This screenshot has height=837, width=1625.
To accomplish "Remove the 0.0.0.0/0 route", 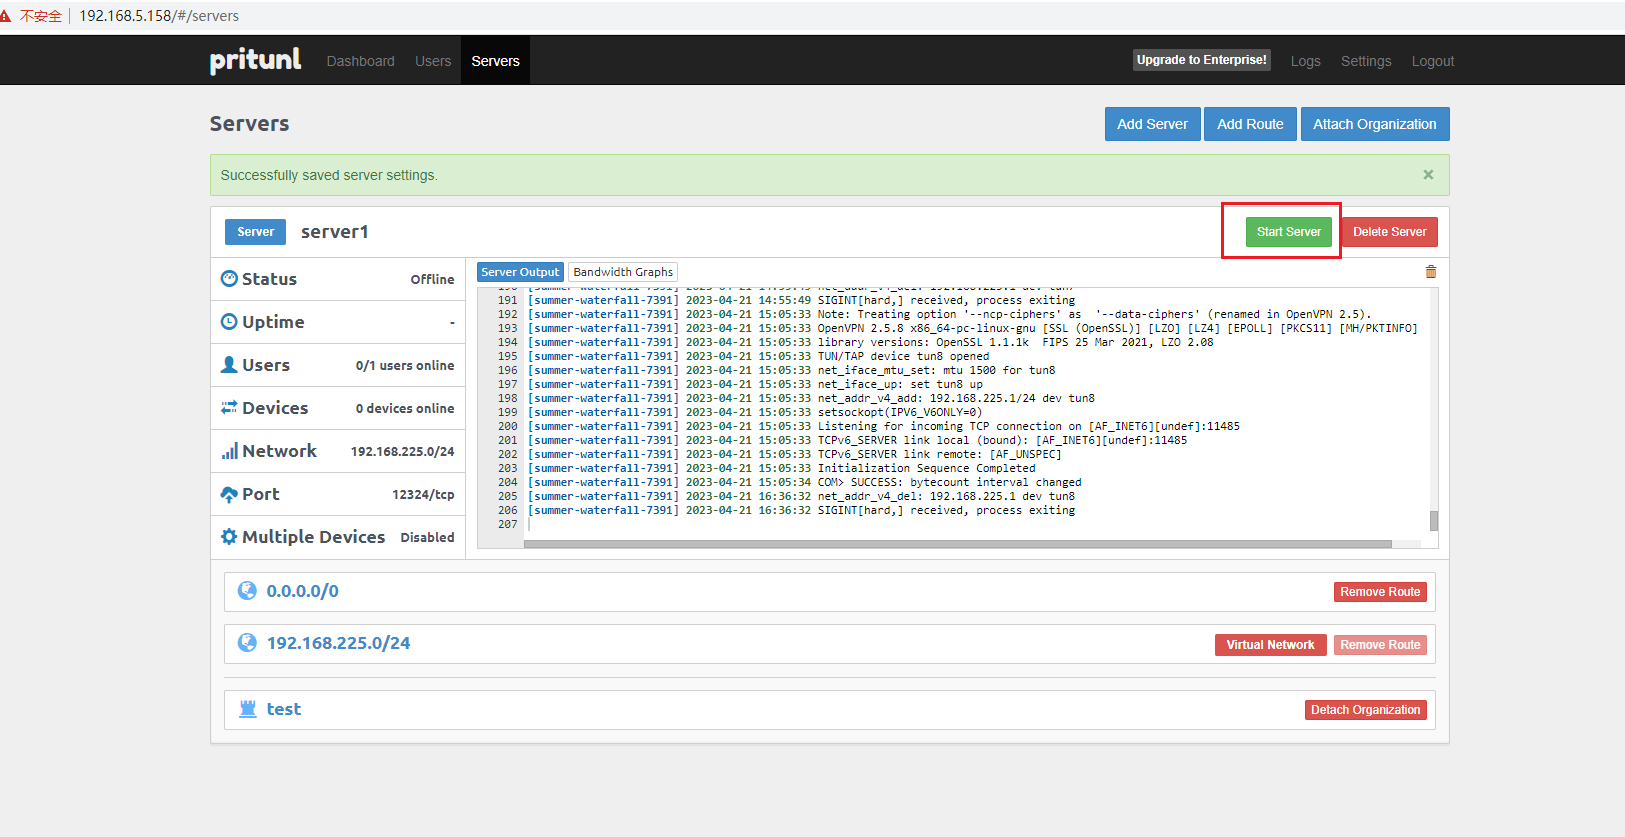I will pos(1380,592).
